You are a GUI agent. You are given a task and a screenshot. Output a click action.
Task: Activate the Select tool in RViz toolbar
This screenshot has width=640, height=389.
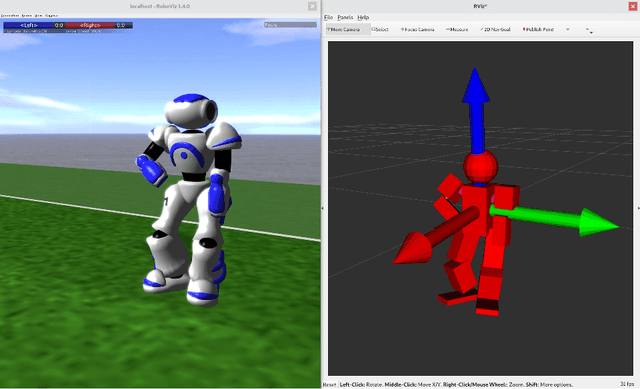pos(380,29)
